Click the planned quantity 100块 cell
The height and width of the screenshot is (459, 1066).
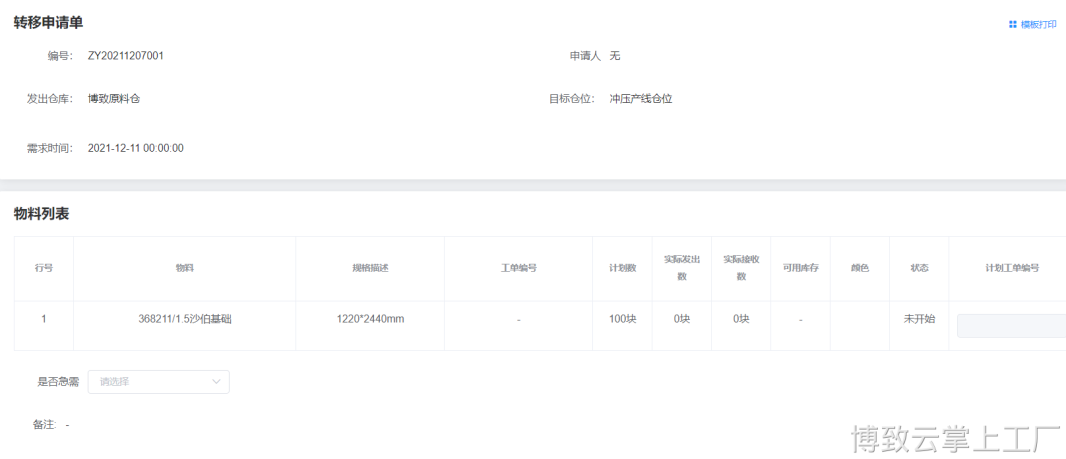[622, 319]
